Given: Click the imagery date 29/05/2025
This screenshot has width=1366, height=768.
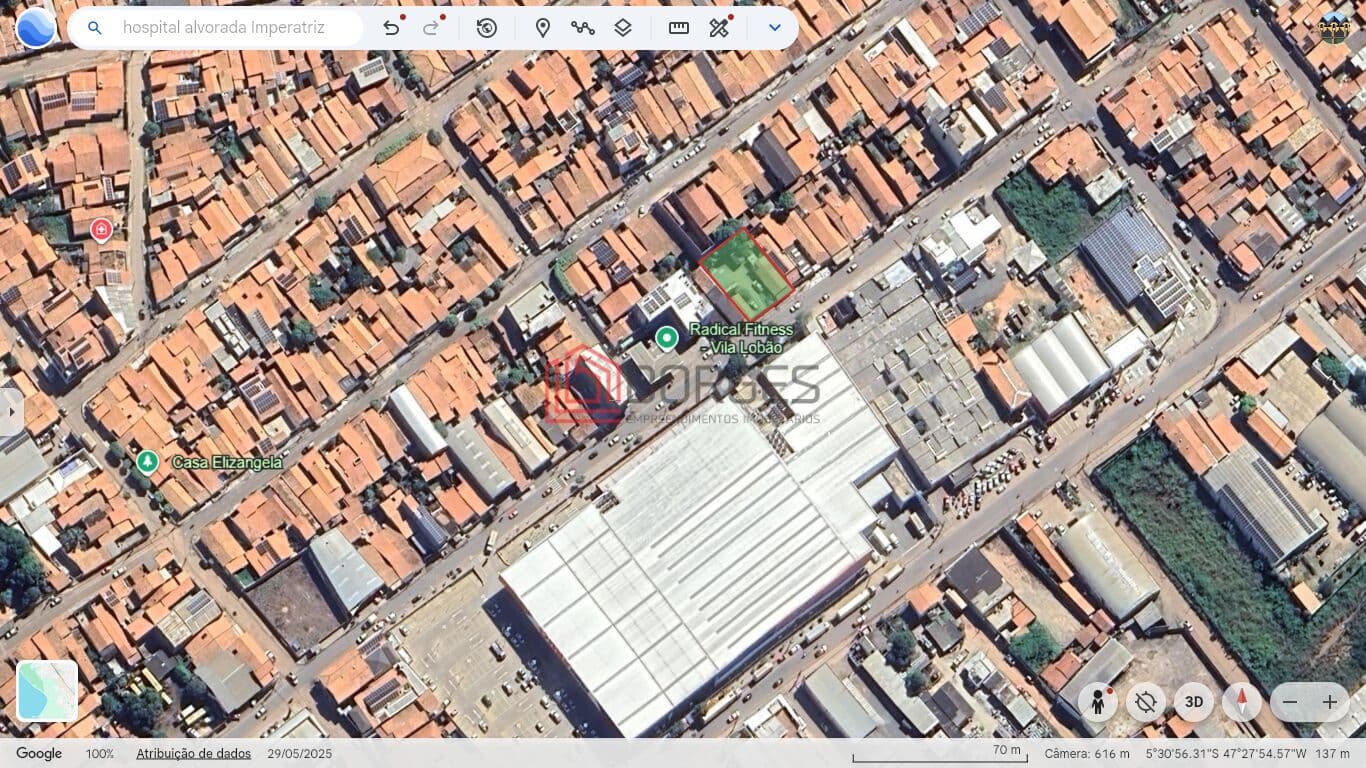Looking at the screenshot, I should (x=300, y=754).
